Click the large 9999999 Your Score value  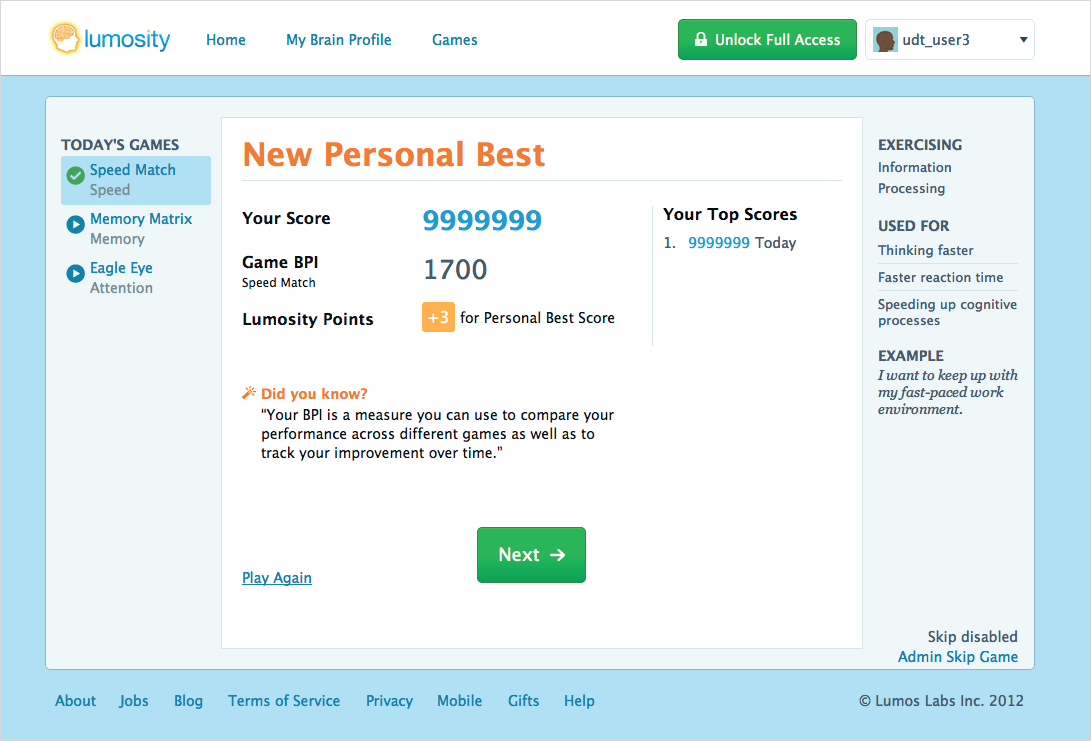coord(482,221)
